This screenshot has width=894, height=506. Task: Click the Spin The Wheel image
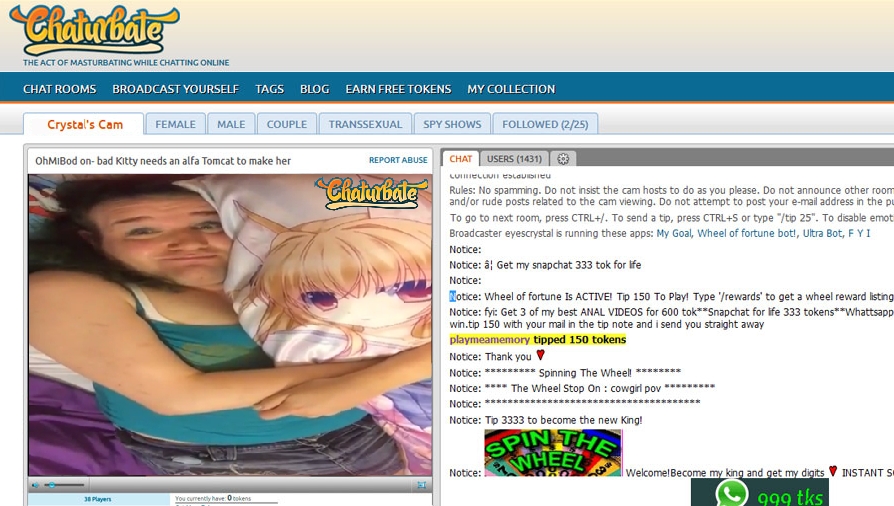click(x=552, y=452)
